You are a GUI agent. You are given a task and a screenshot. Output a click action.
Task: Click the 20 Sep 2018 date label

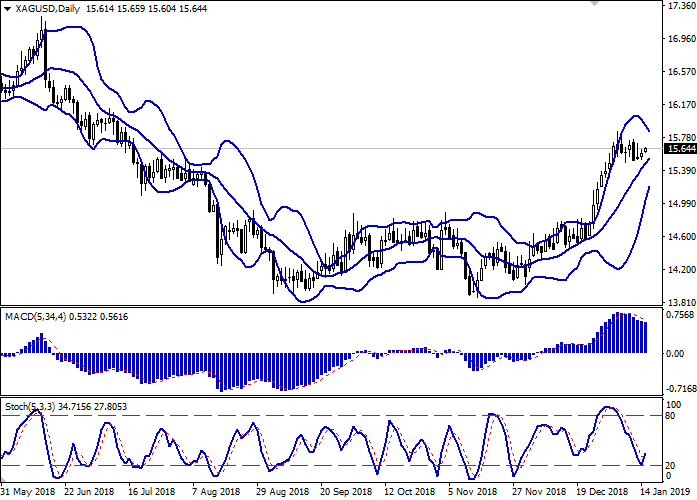pos(344,492)
